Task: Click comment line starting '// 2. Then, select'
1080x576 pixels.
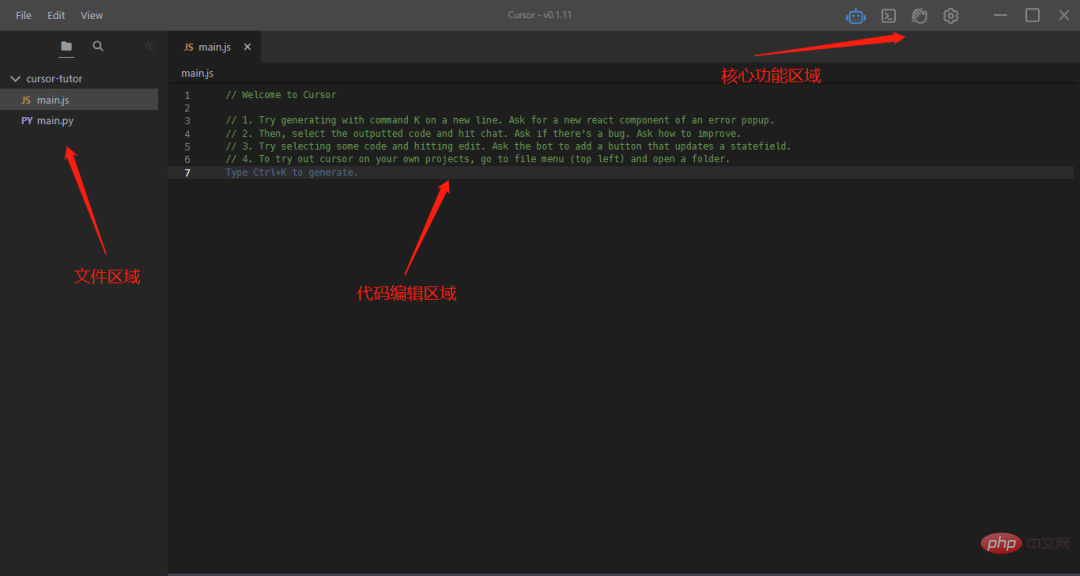Action: pos(484,134)
